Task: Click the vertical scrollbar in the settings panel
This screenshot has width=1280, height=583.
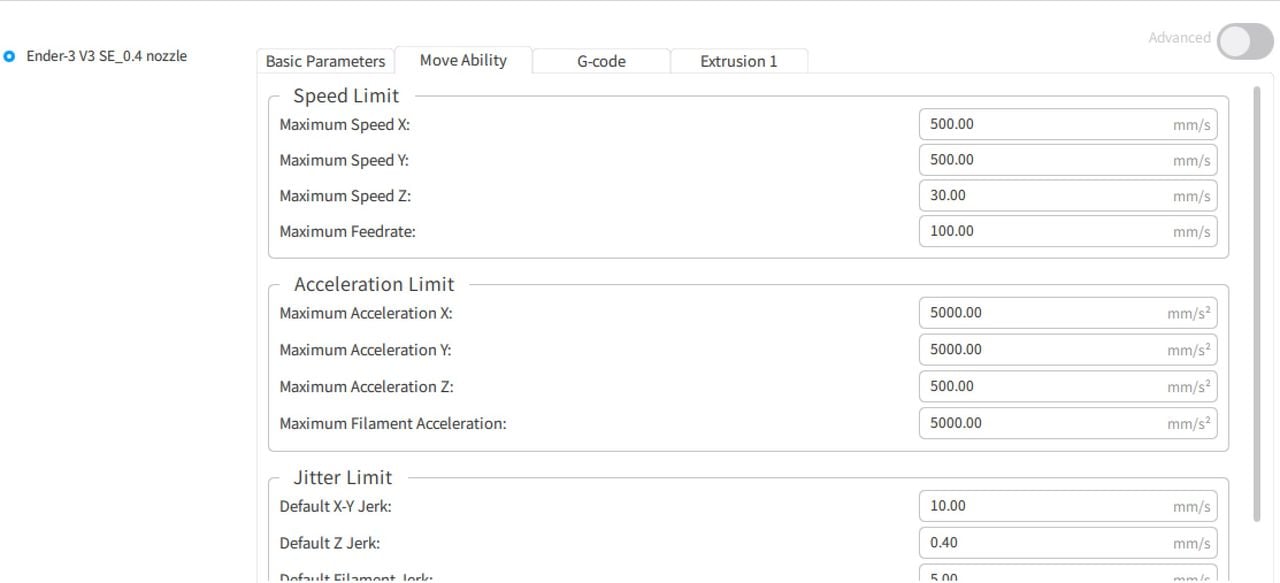Action: click(1257, 300)
